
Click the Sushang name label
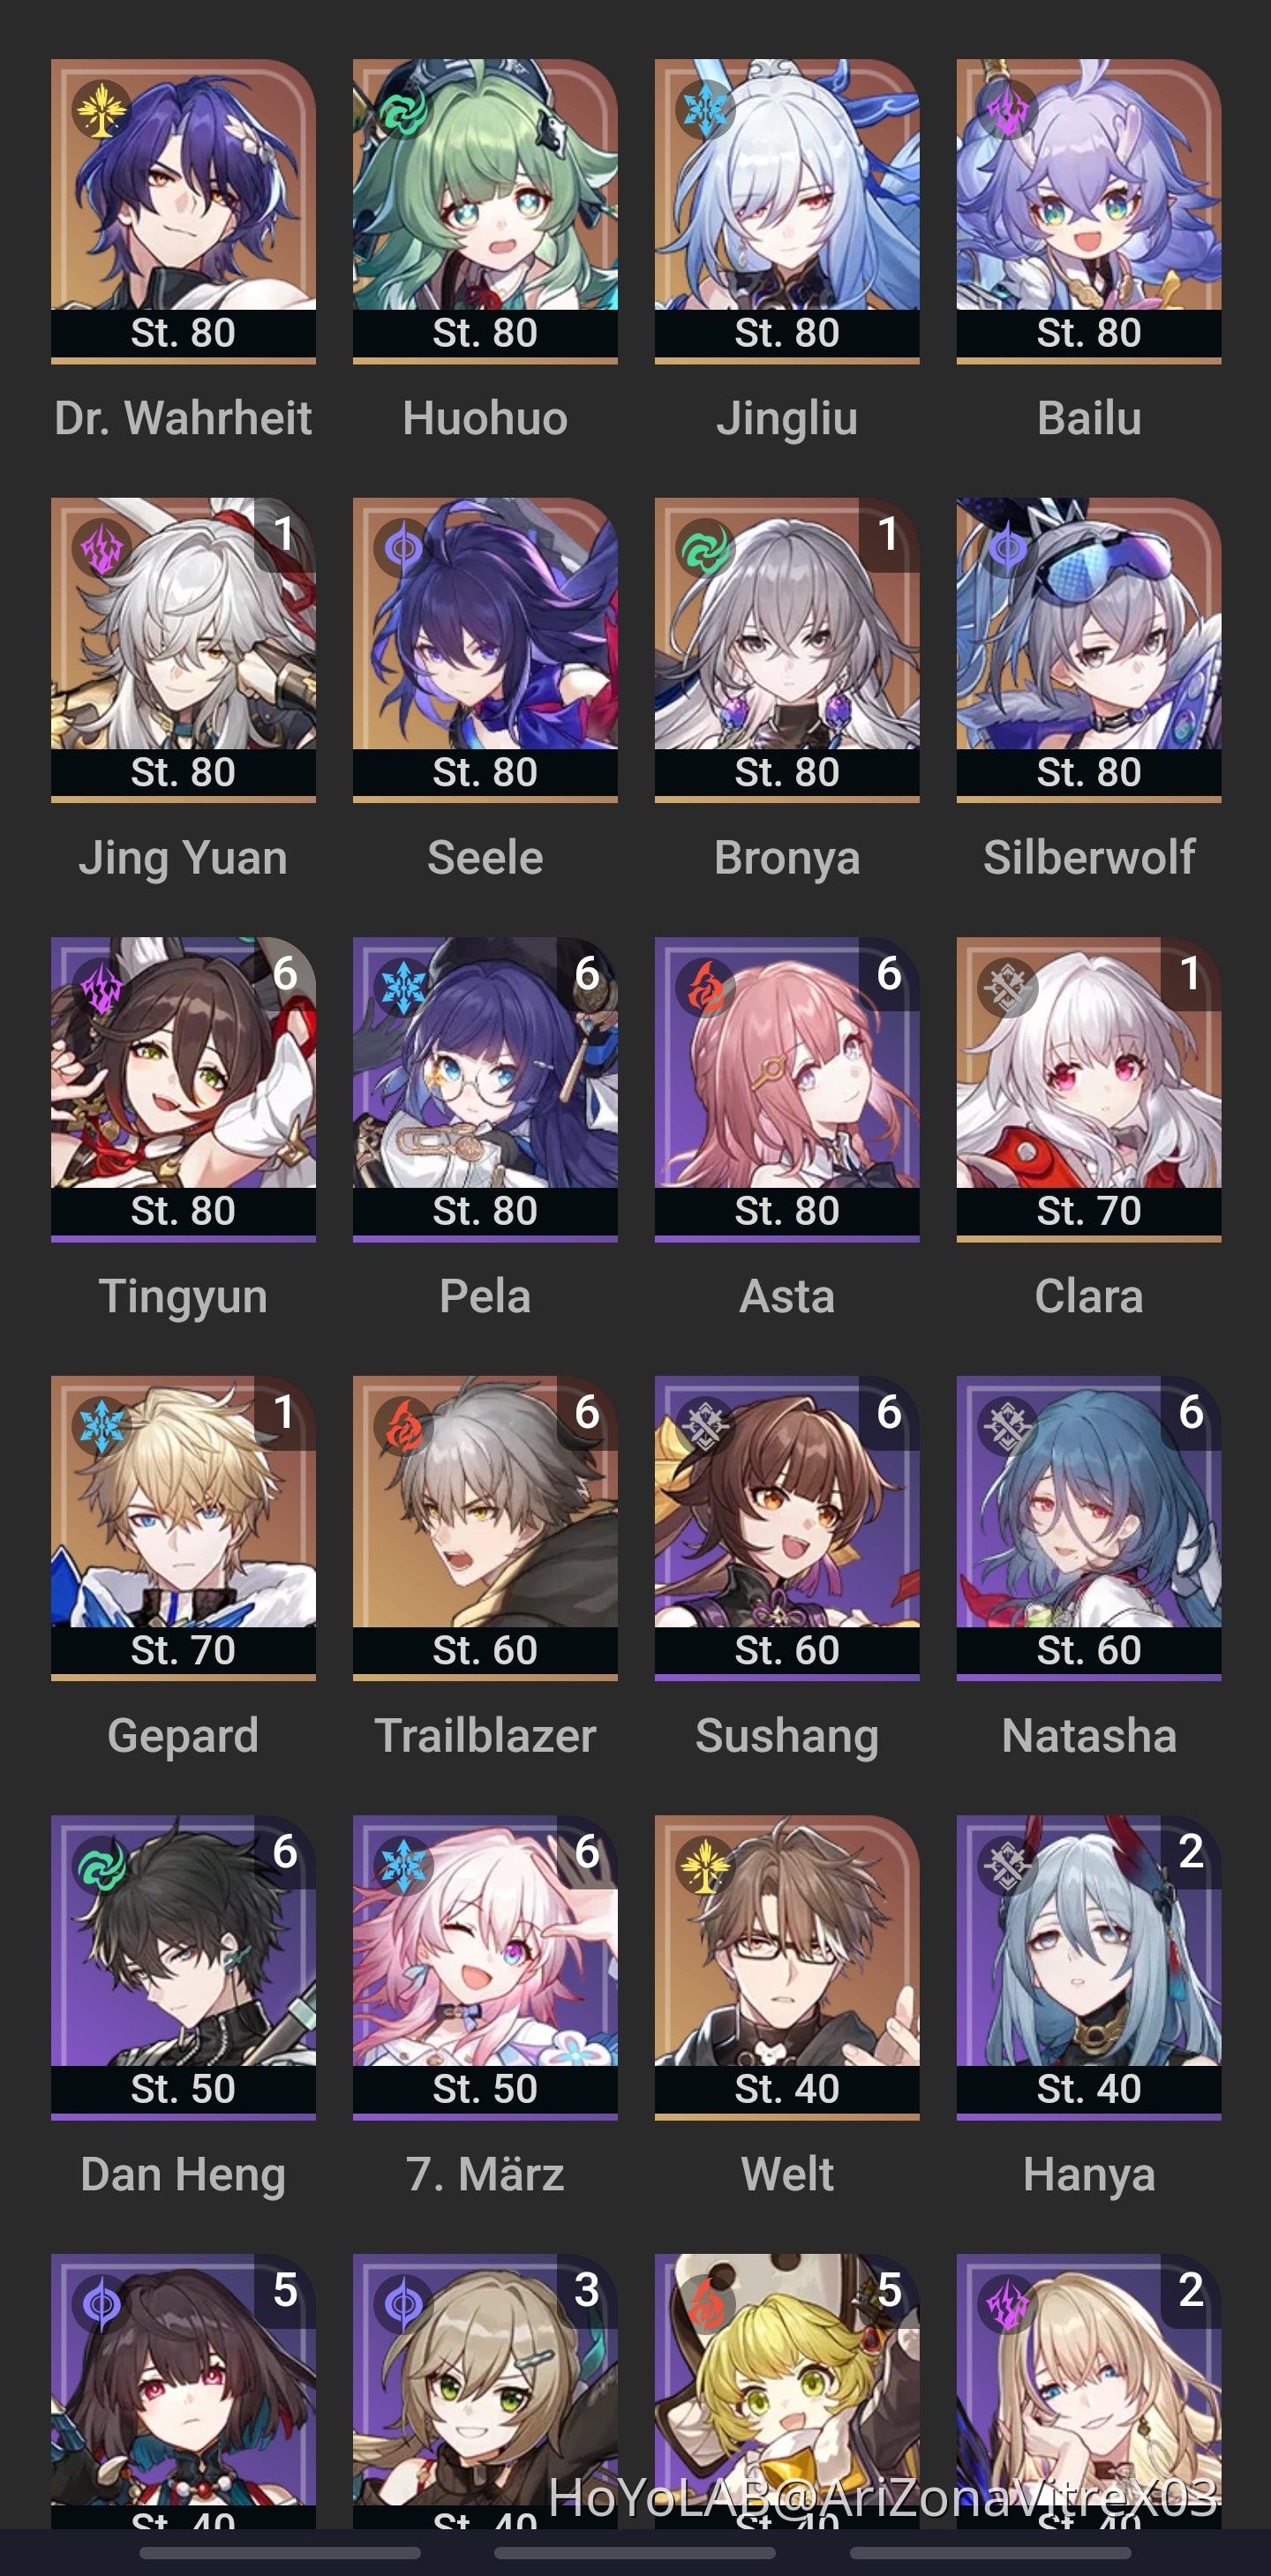click(787, 1735)
